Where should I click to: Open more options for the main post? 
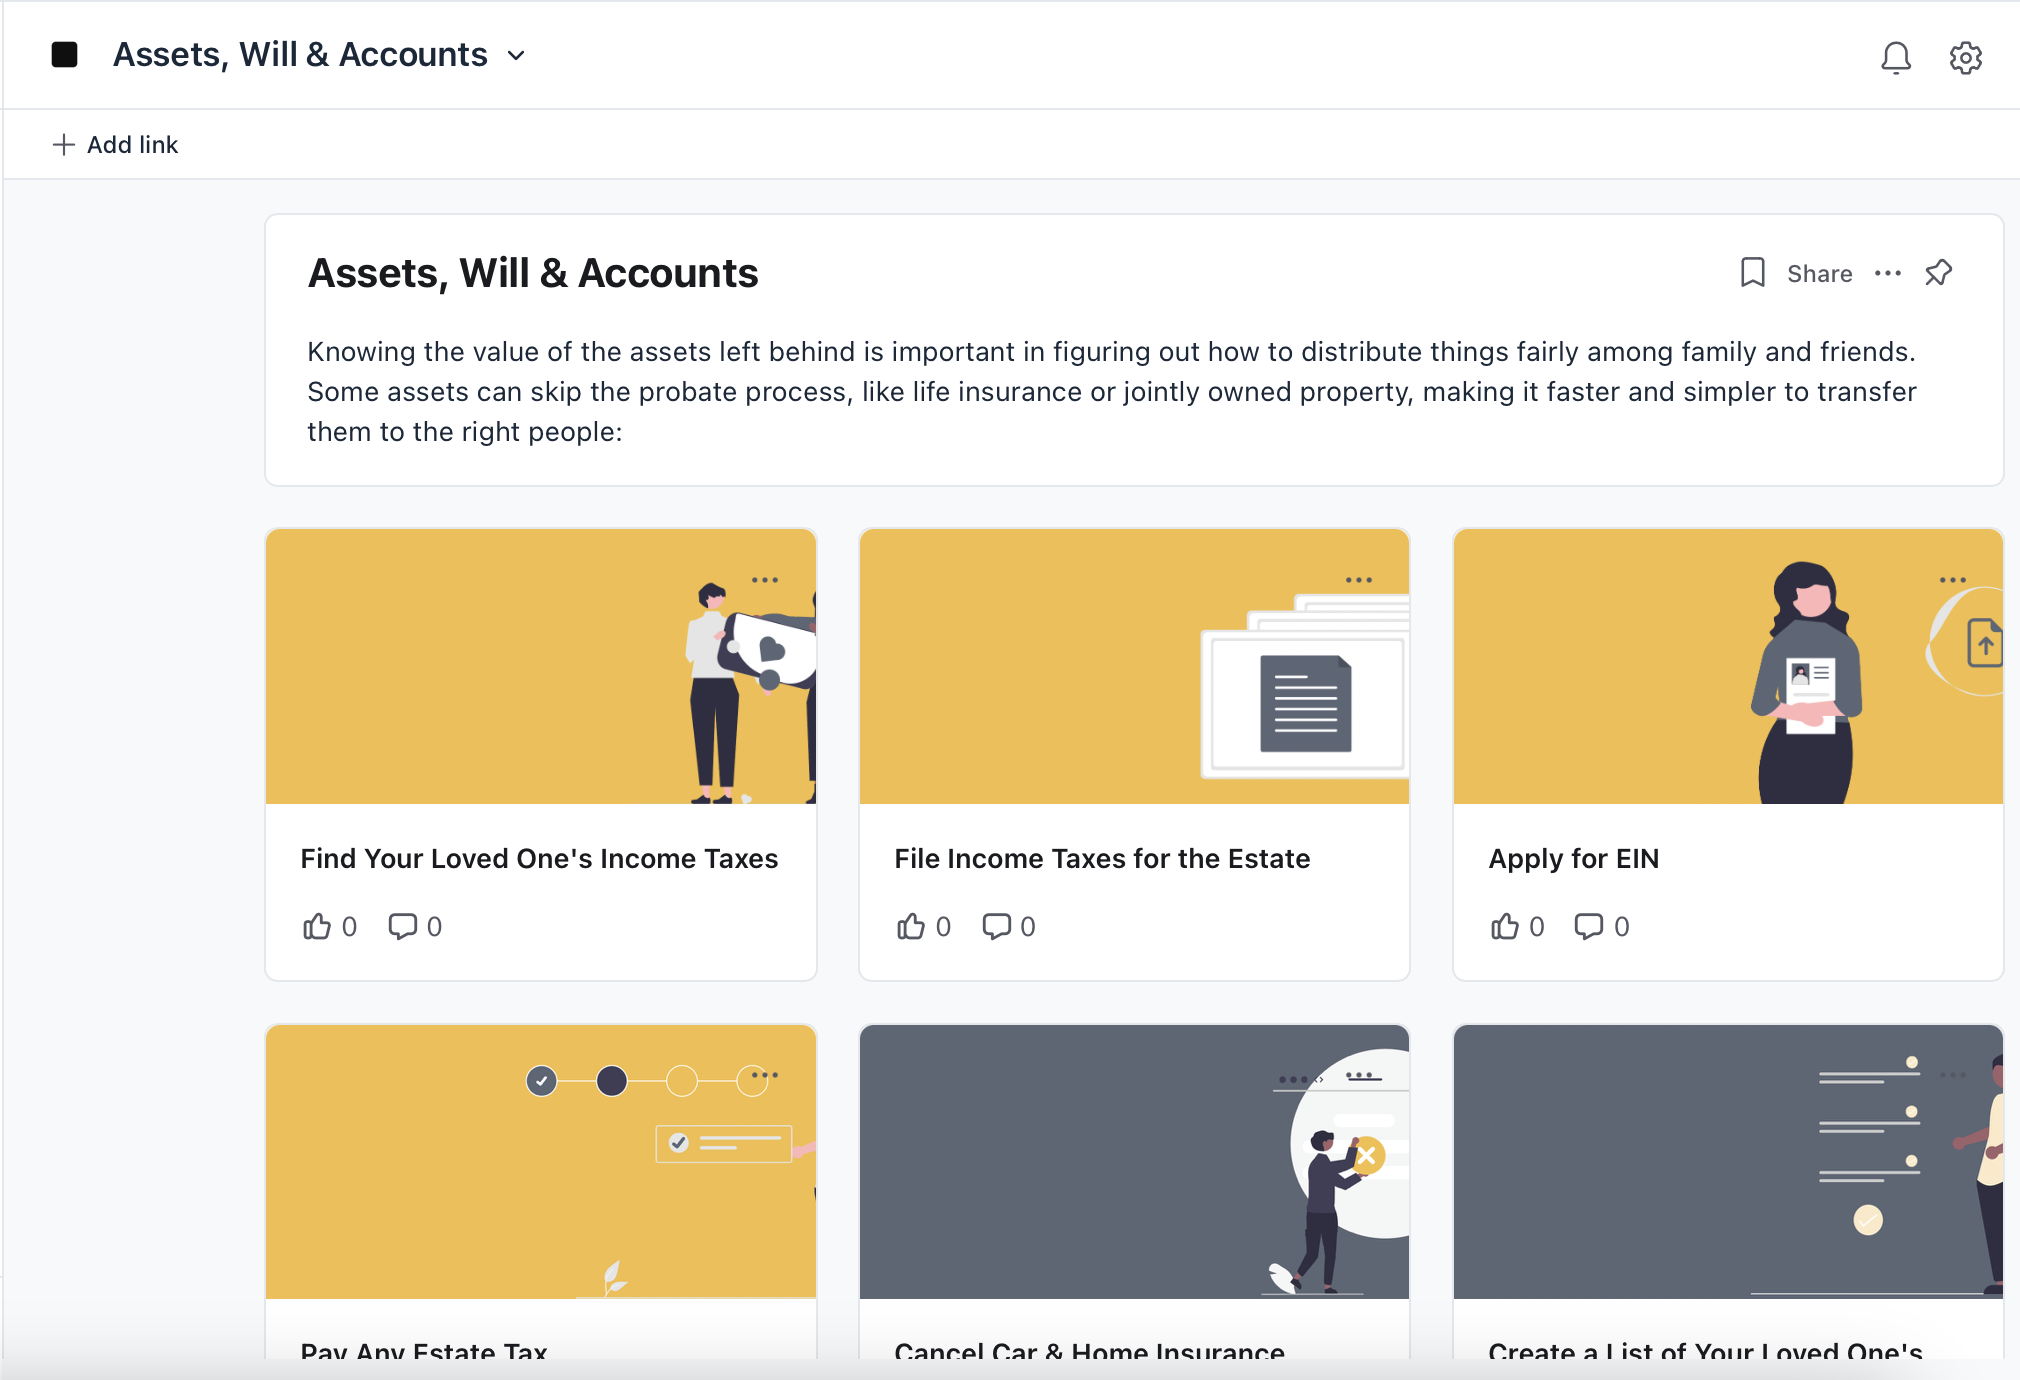(1887, 273)
